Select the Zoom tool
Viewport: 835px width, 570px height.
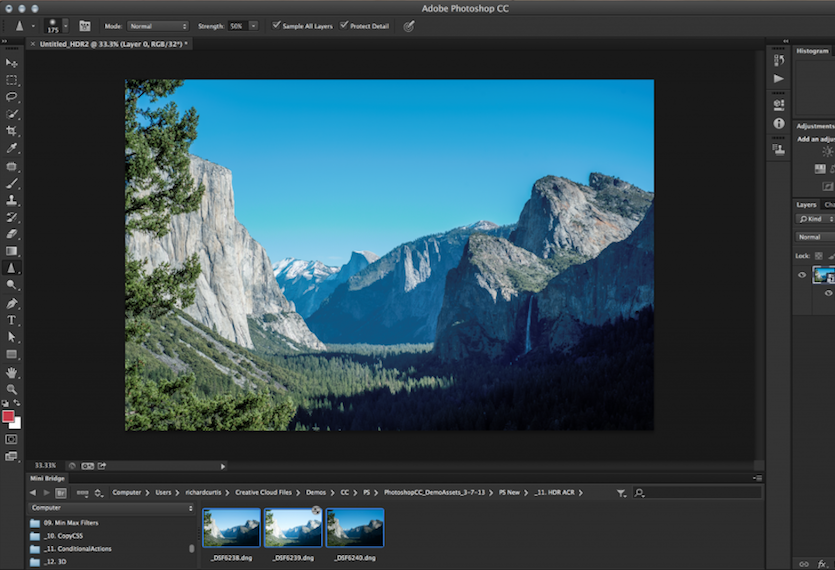(x=11, y=389)
